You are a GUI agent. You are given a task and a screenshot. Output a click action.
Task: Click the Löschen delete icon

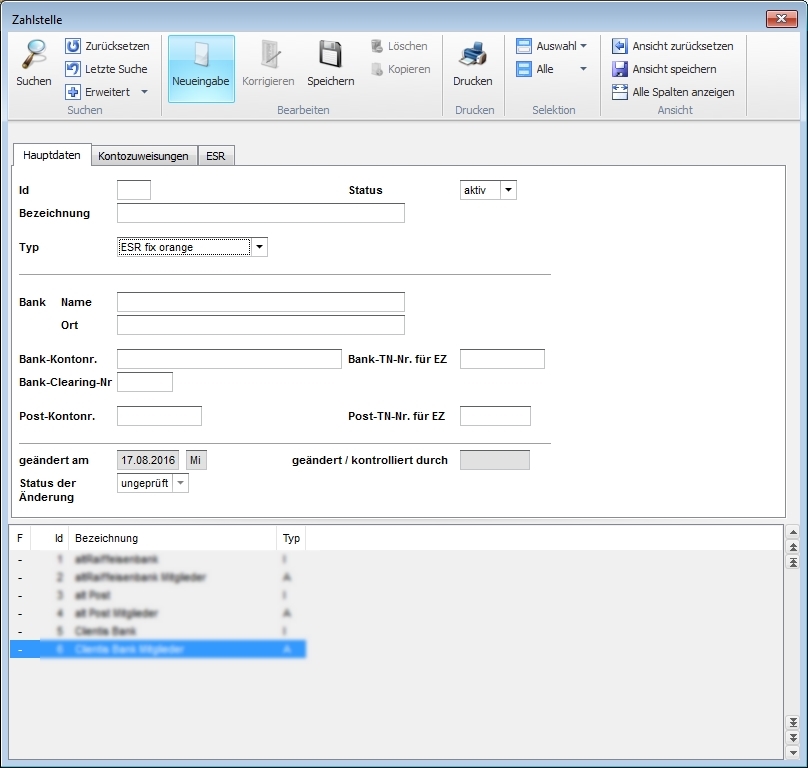coord(377,46)
